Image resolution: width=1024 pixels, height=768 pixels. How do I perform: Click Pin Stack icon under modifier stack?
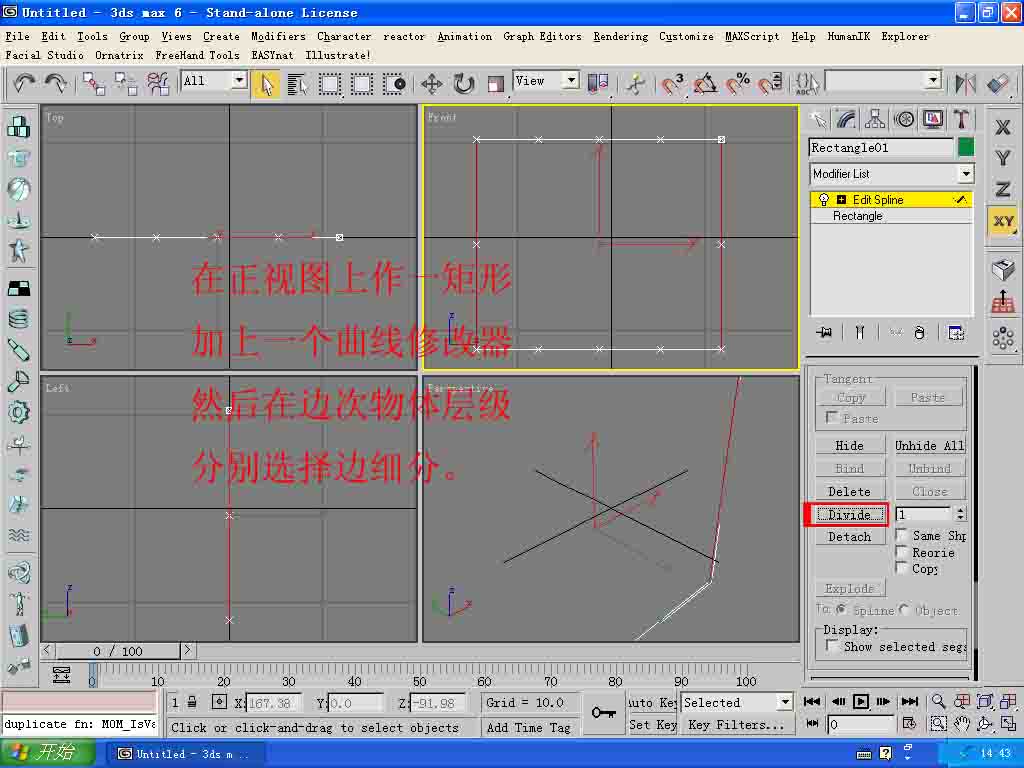(x=824, y=333)
